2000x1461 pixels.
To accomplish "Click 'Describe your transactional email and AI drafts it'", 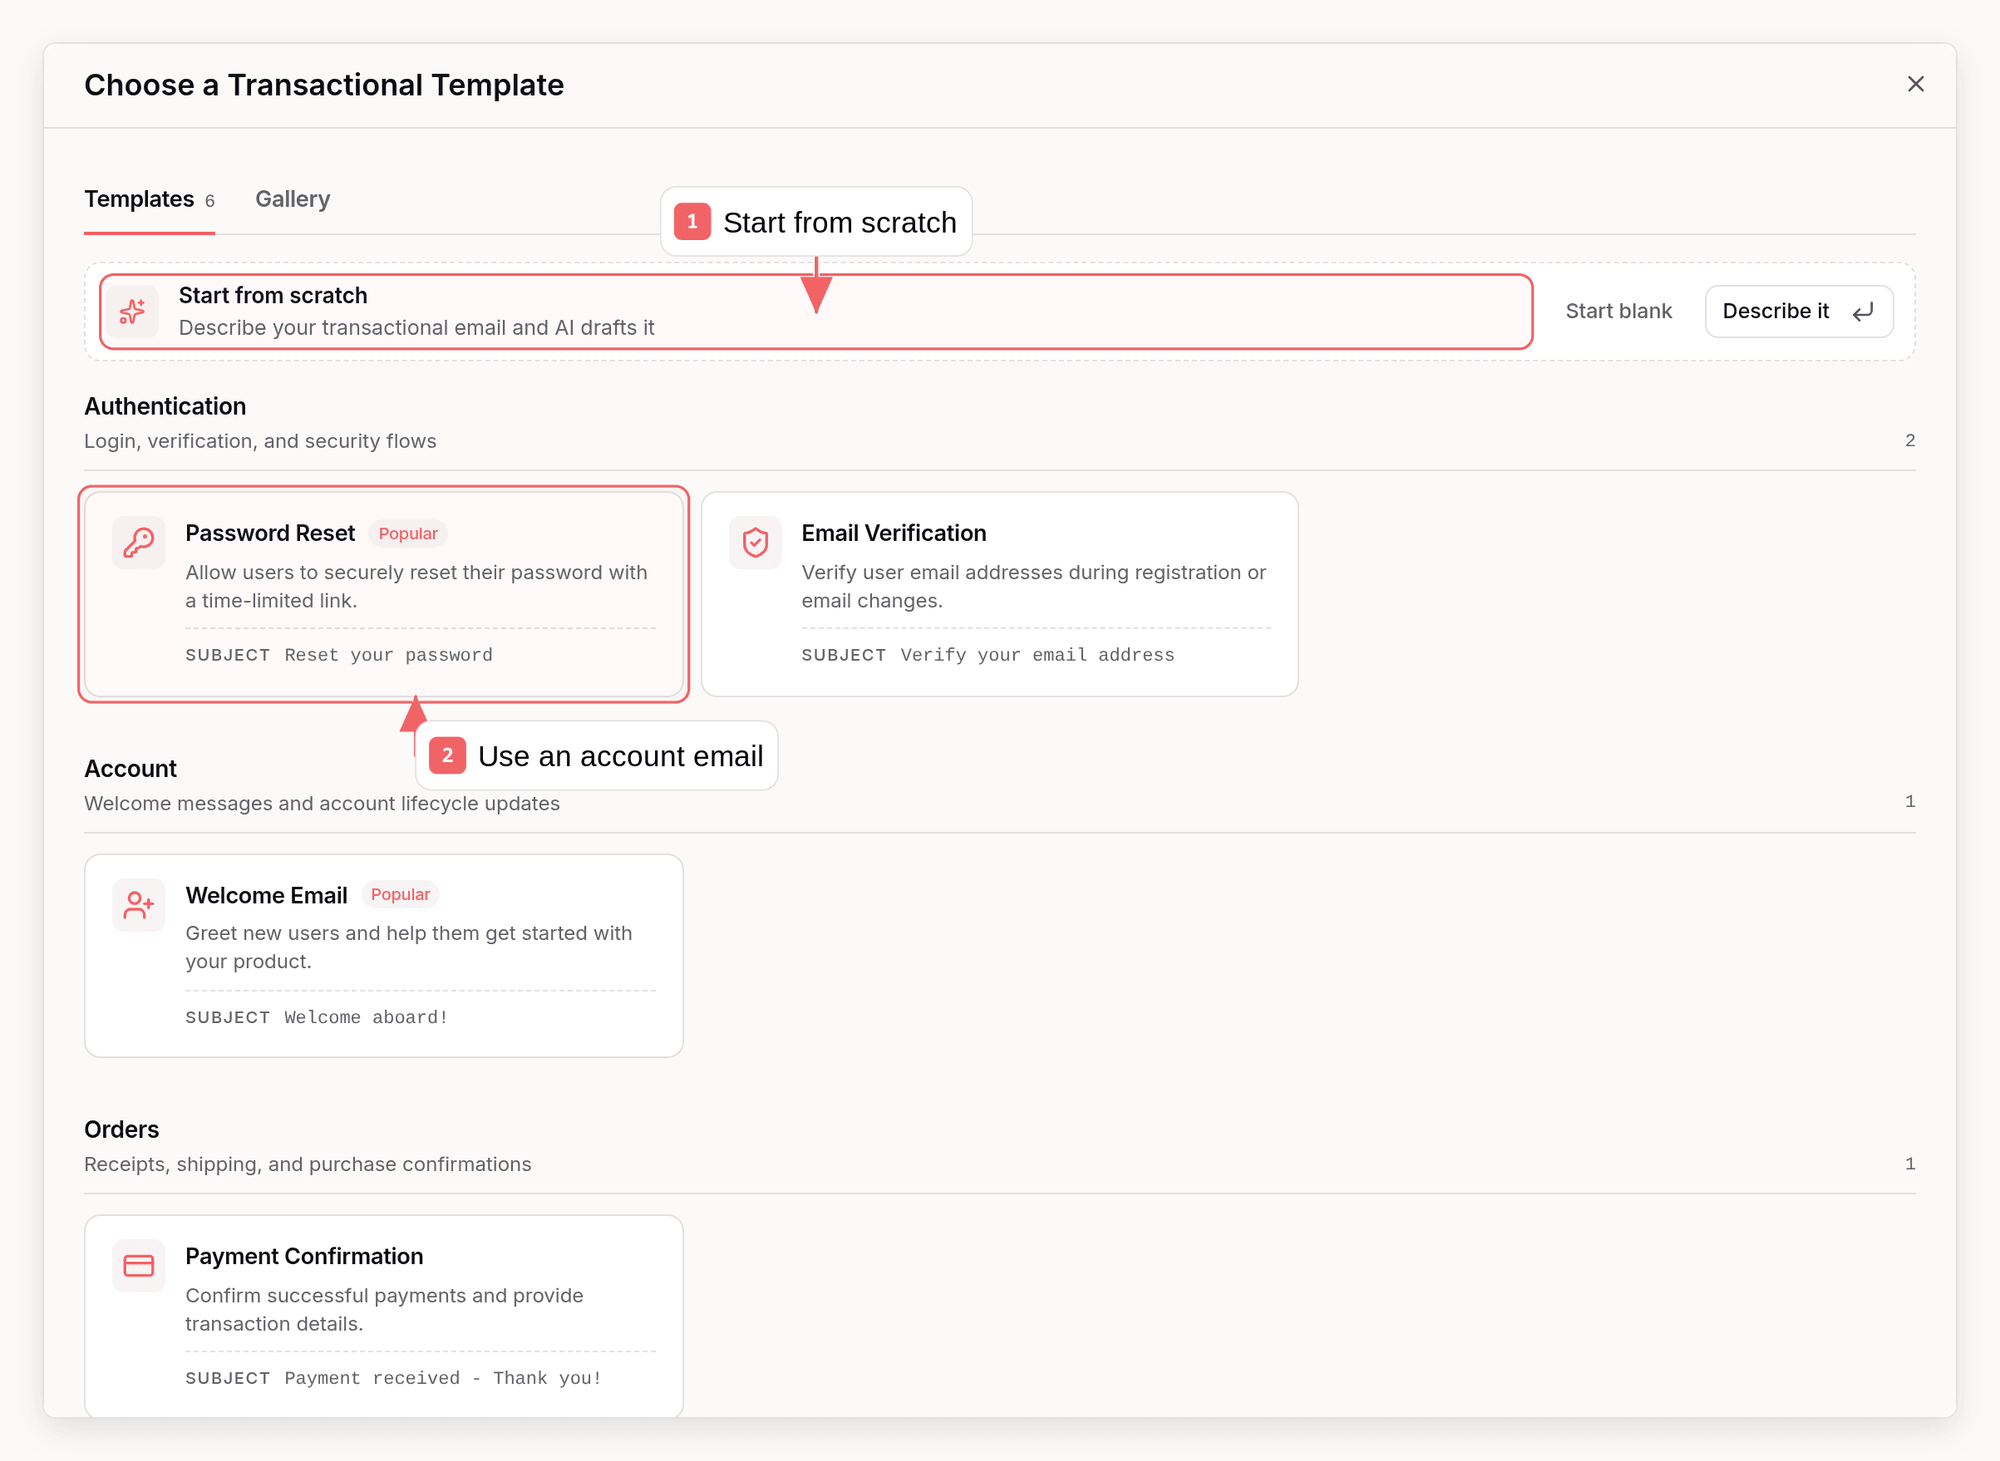I will pyautogui.click(x=417, y=328).
